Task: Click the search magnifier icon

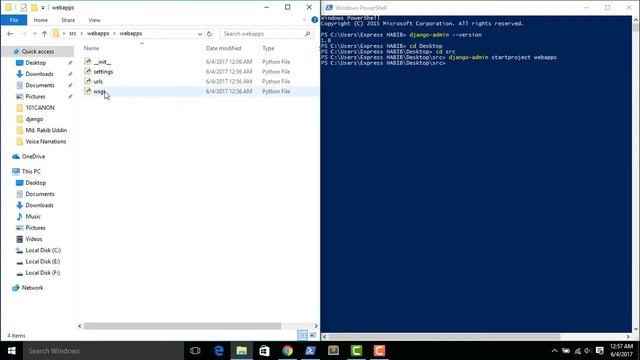Action: pyautogui.click(x=308, y=34)
